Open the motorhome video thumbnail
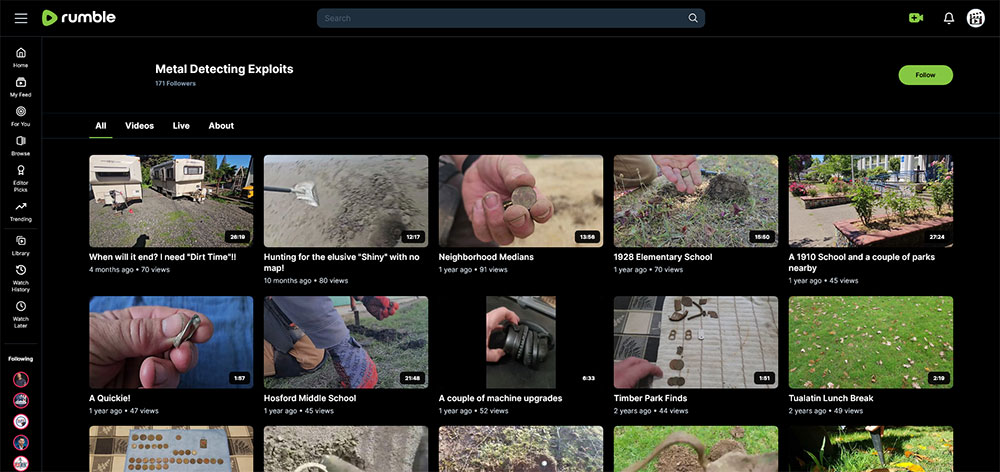 (x=171, y=201)
